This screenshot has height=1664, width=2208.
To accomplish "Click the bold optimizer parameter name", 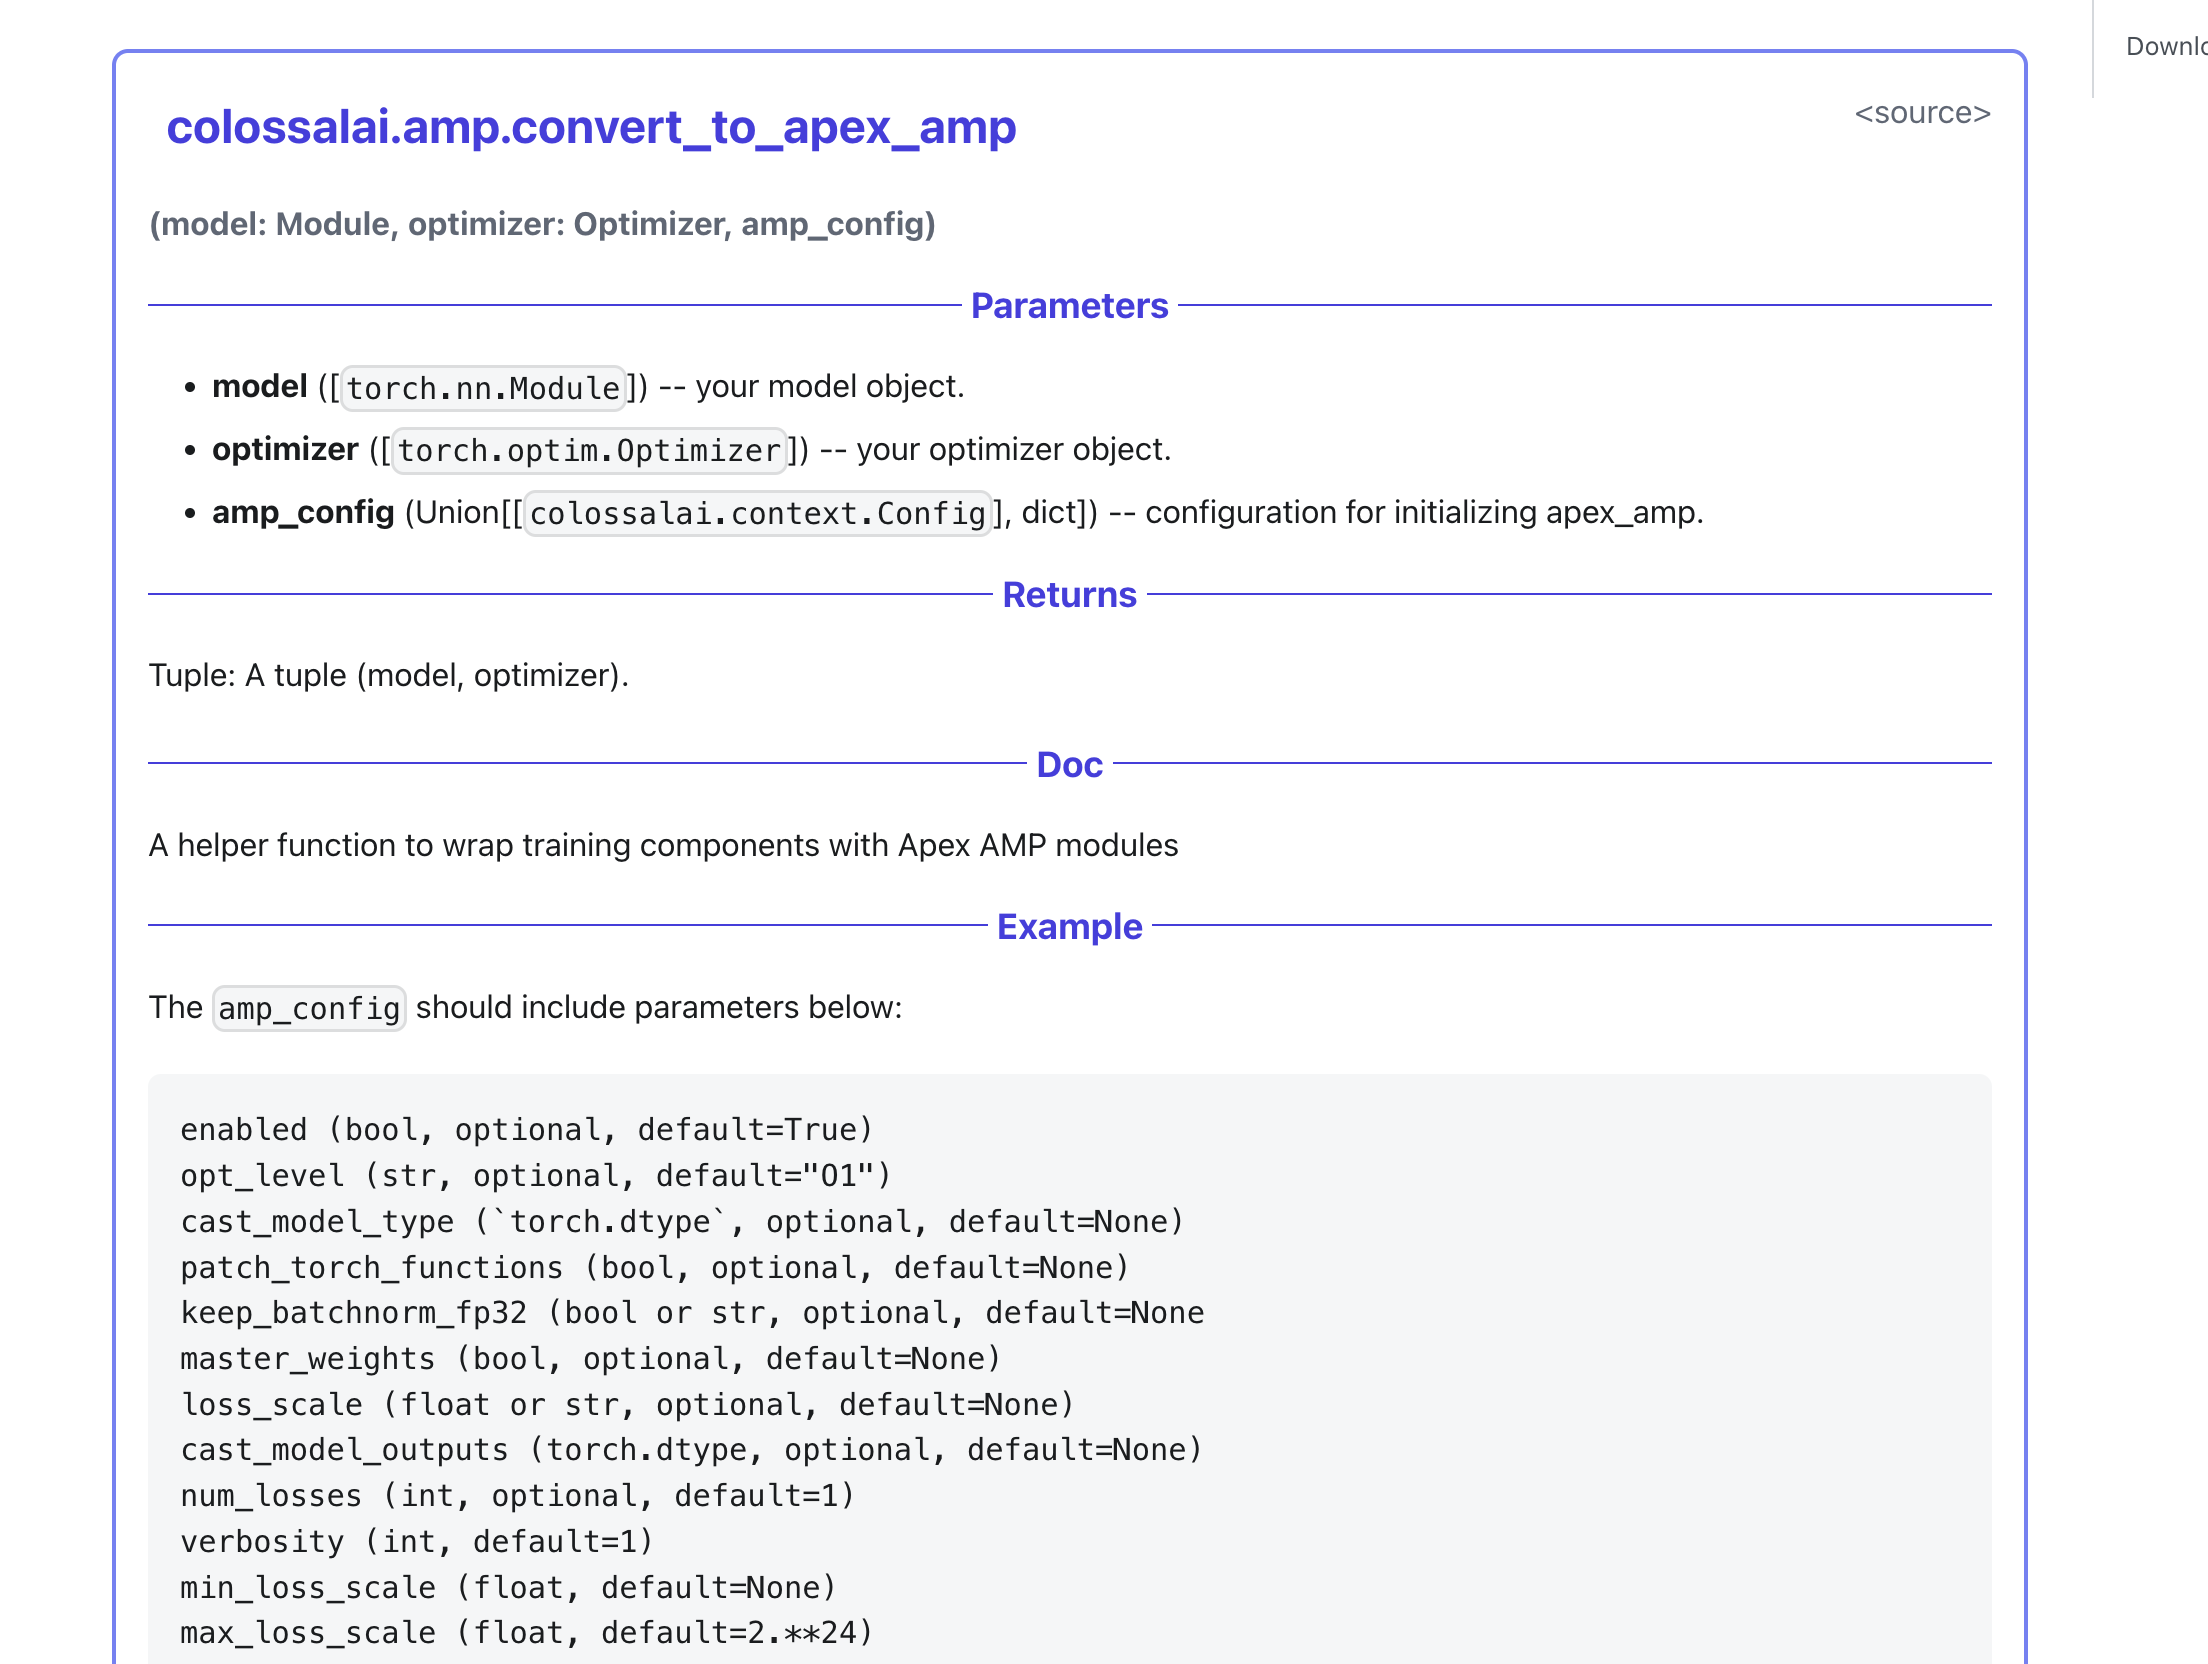I will [x=285, y=449].
